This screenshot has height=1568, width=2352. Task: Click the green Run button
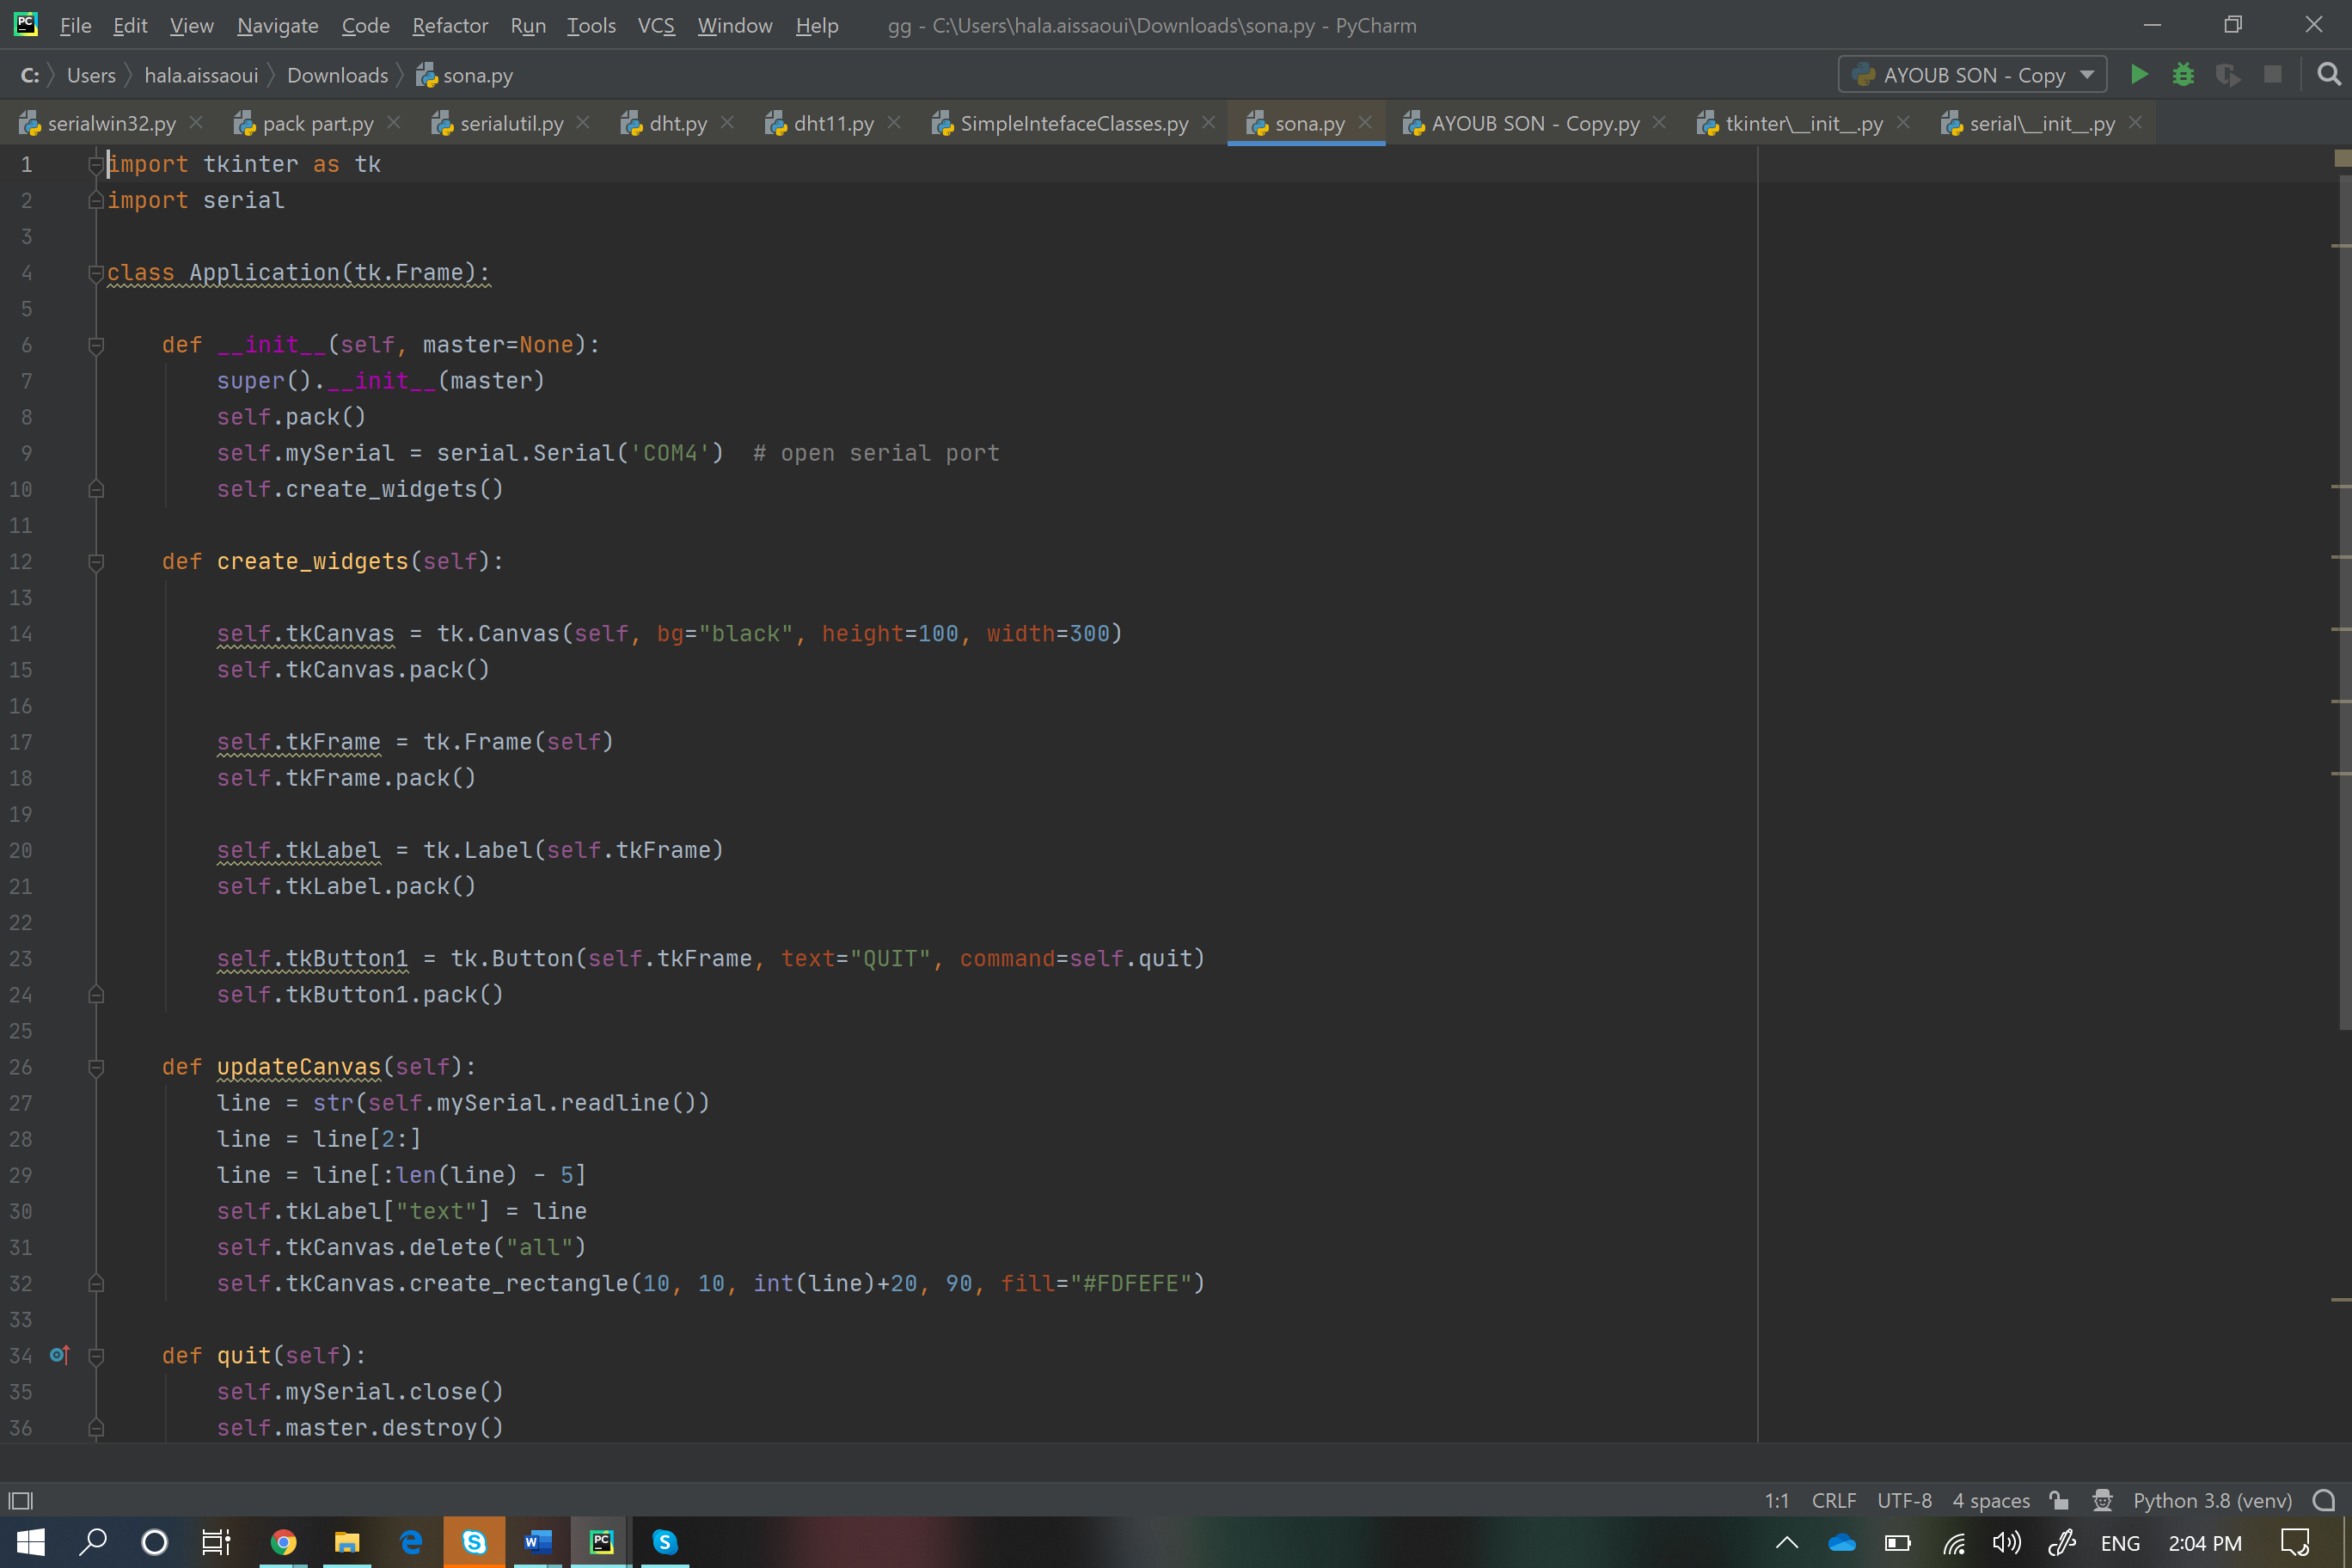[2138, 75]
